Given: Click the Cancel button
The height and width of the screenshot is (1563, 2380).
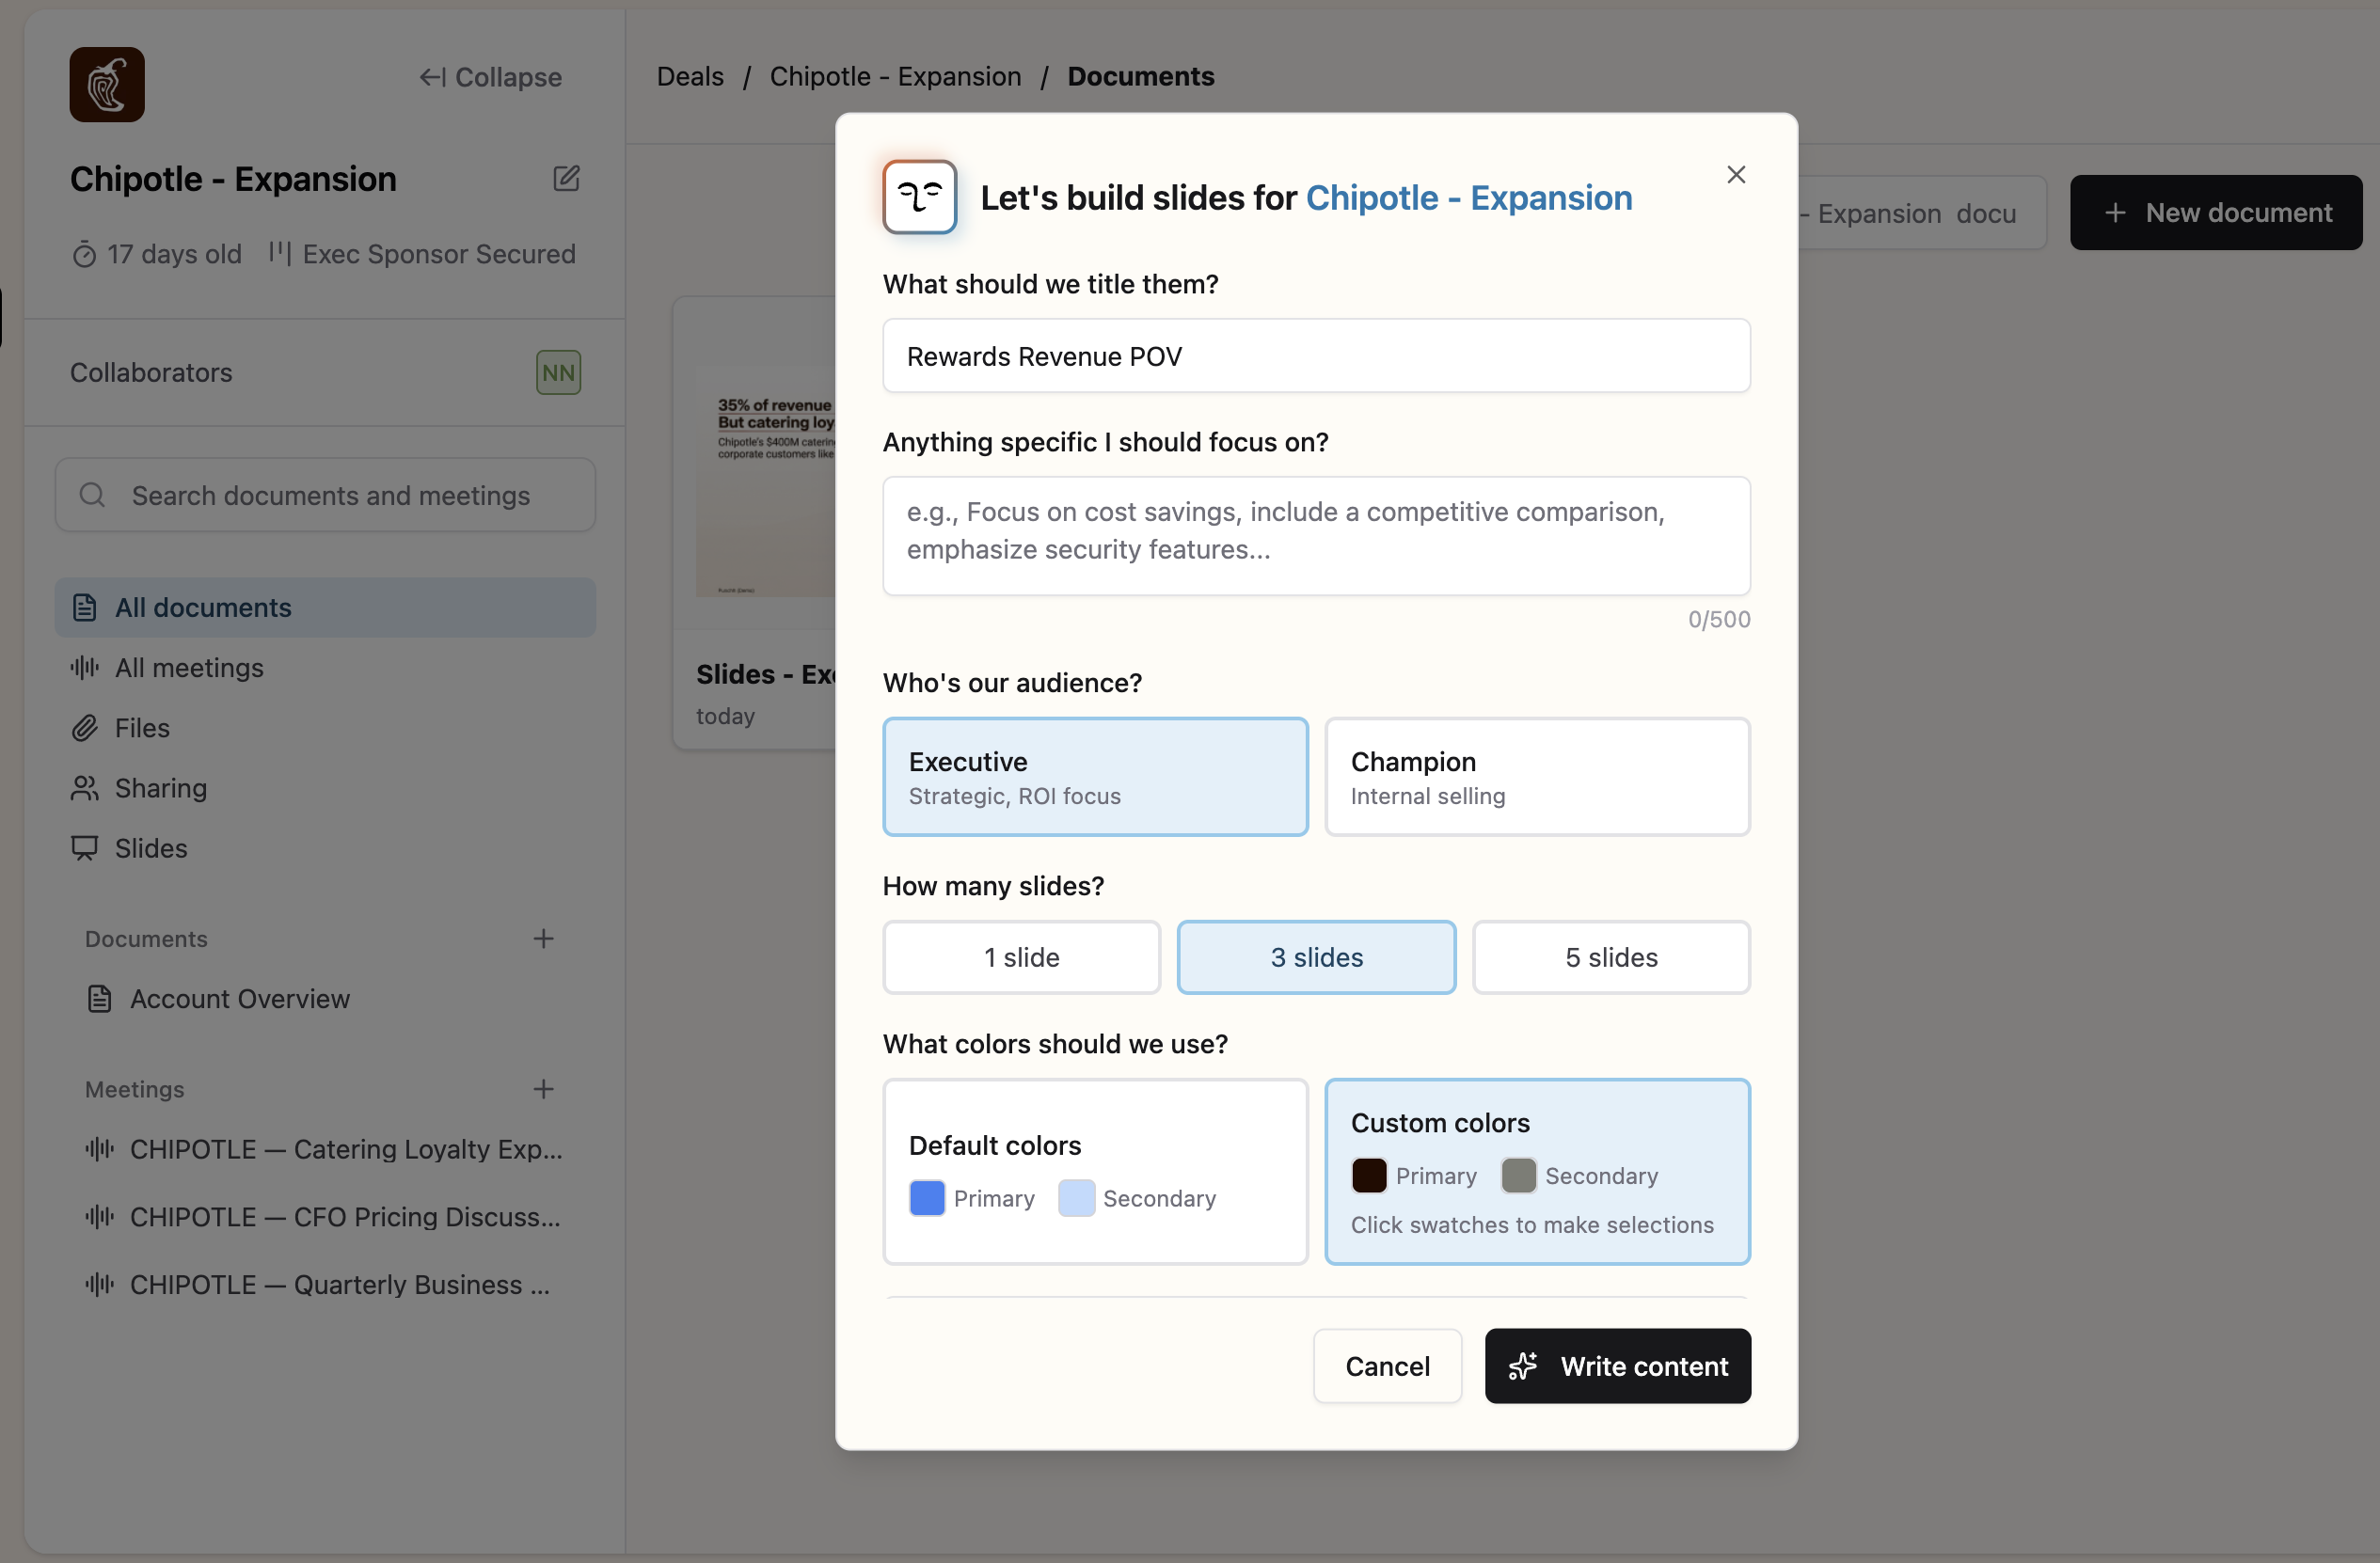Looking at the screenshot, I should tap(1387, 1365).
